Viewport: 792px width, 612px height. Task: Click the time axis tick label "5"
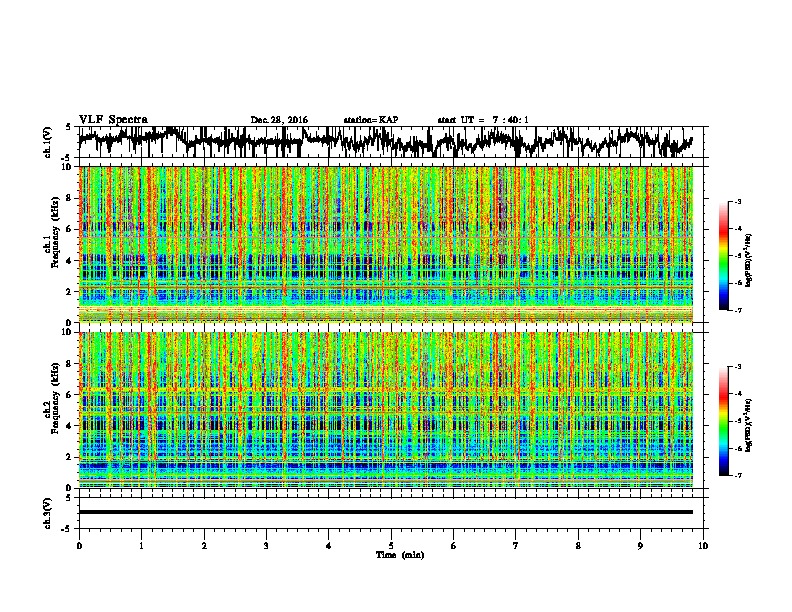pyautogui.click(x=391, y=546)
